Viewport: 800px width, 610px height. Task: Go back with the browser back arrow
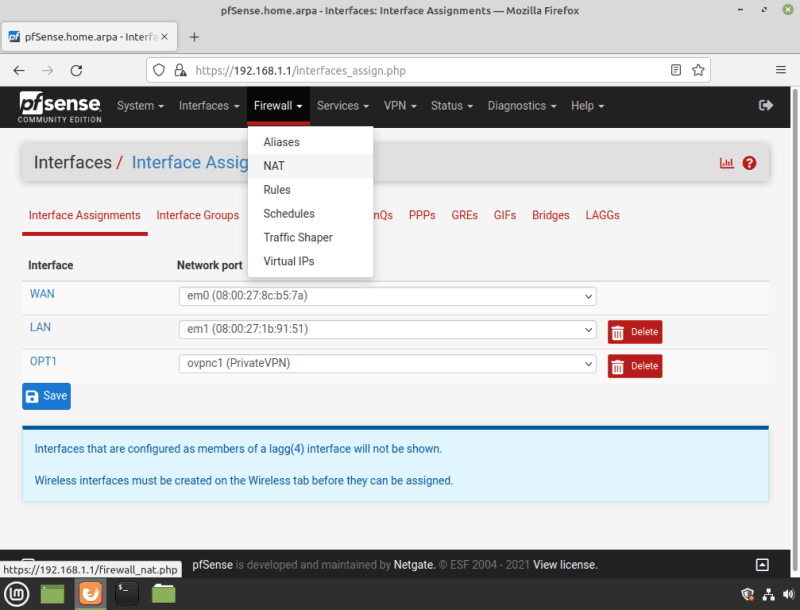pyautogui.click(x=19, y=71)
